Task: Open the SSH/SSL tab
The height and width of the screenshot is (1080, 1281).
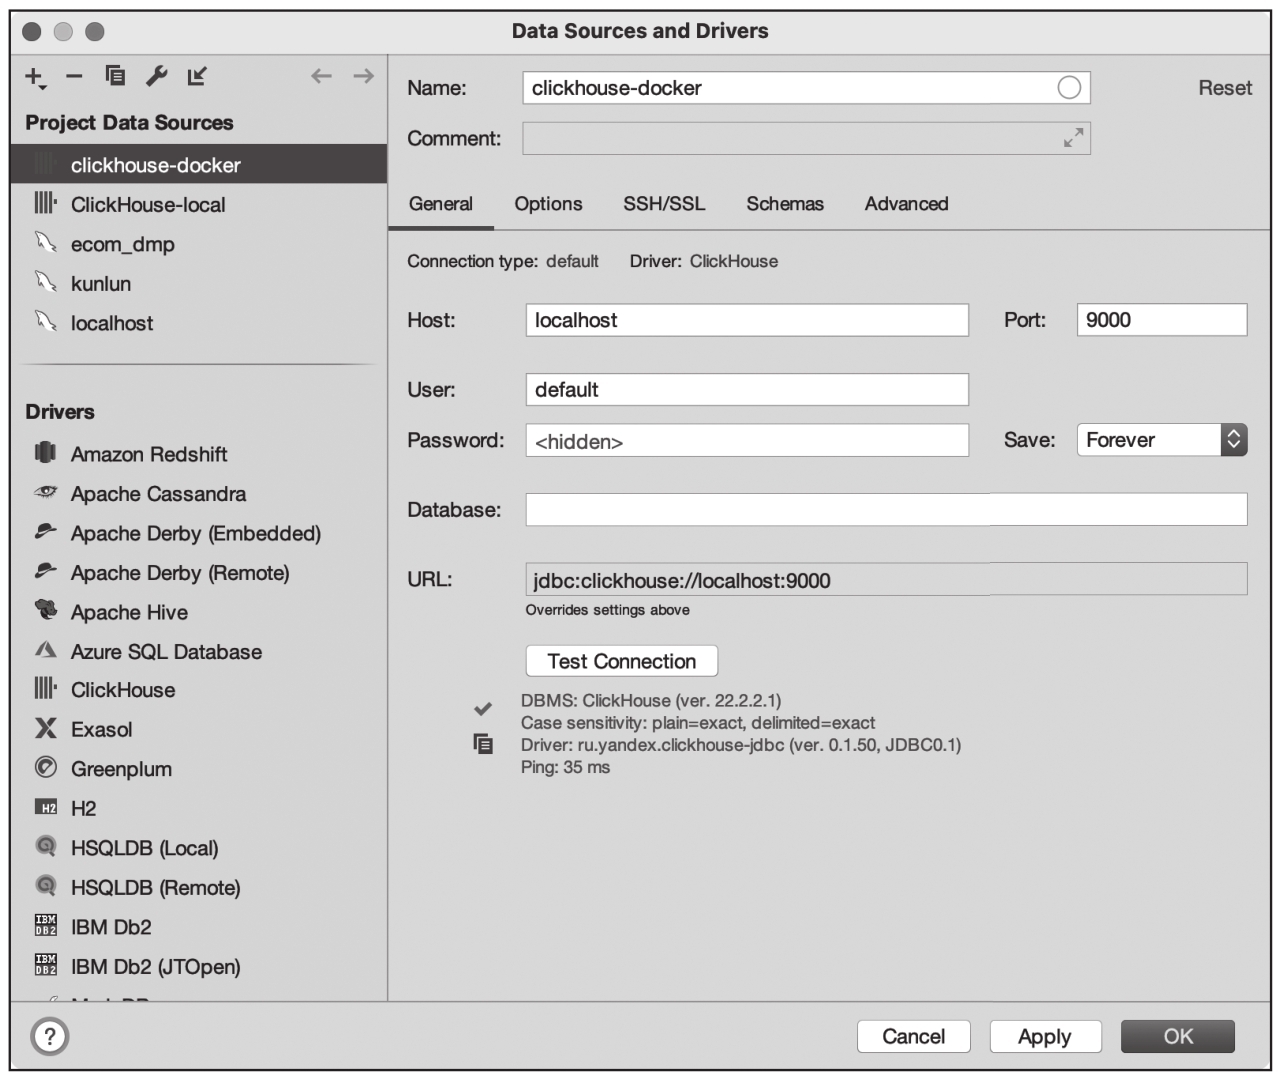Action: [x=664, y=204]
